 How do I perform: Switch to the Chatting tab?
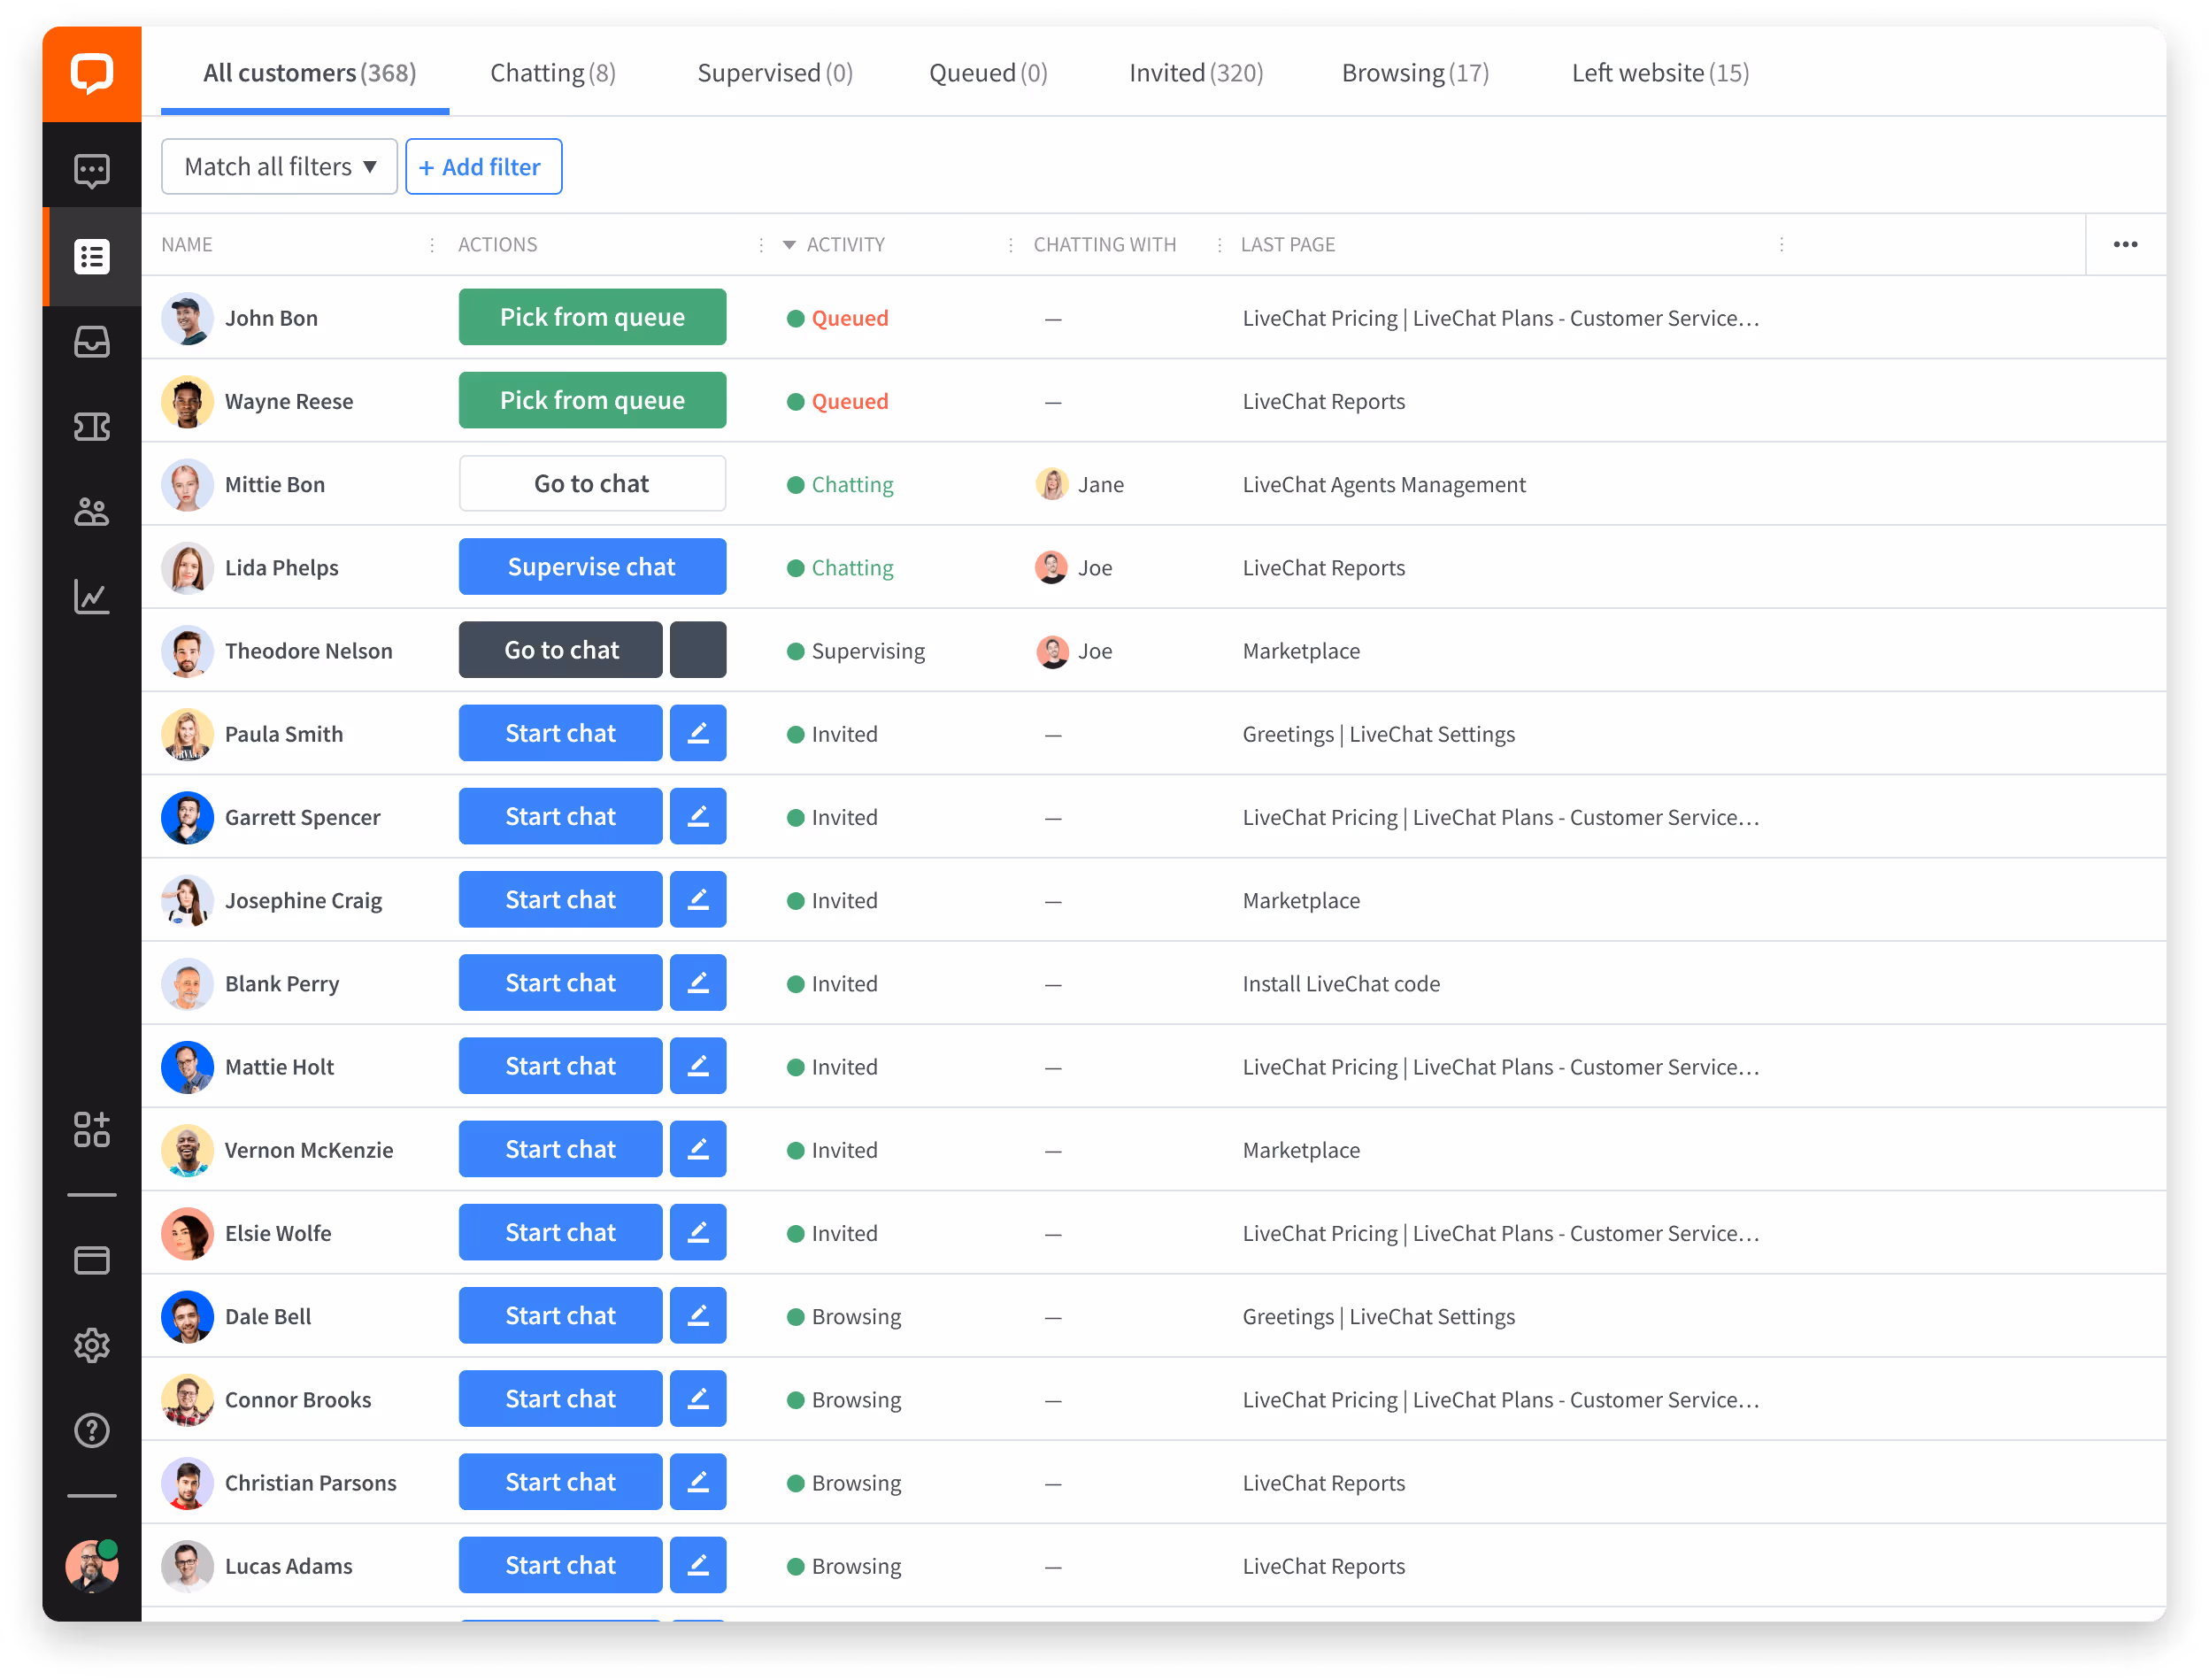point(552,73)
